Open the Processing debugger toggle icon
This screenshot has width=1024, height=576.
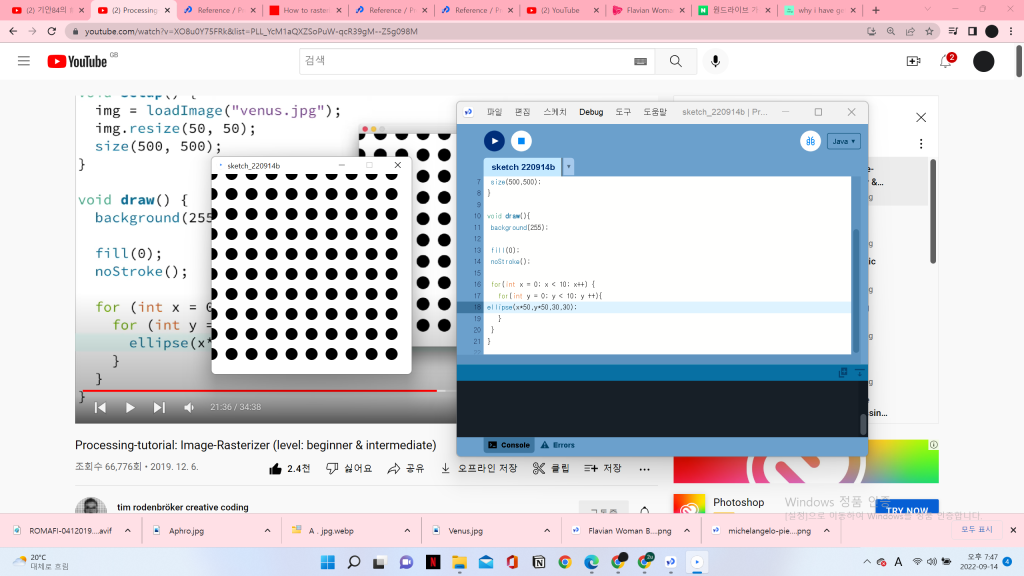click(810, 141)
